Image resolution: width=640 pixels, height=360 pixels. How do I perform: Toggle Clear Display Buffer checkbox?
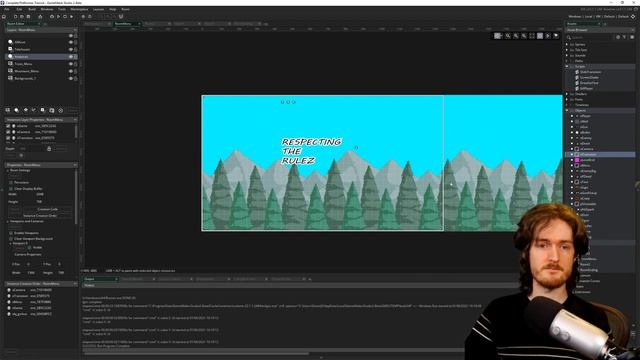coord(11,189)
